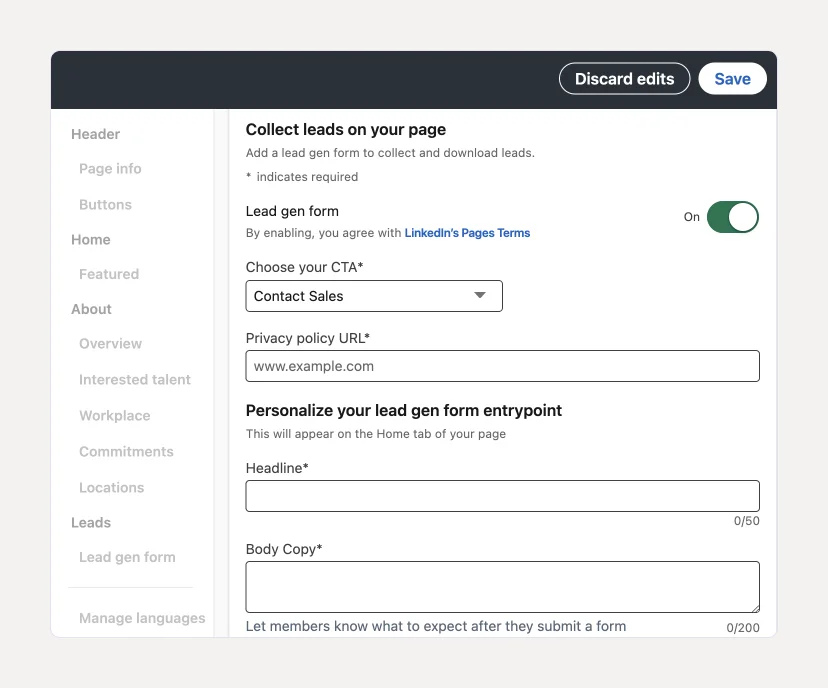Image resolution: width=828 pixels, height=688 pixels.
Task: Focus the Privacy policy URL field
Action: pos(502,366)
